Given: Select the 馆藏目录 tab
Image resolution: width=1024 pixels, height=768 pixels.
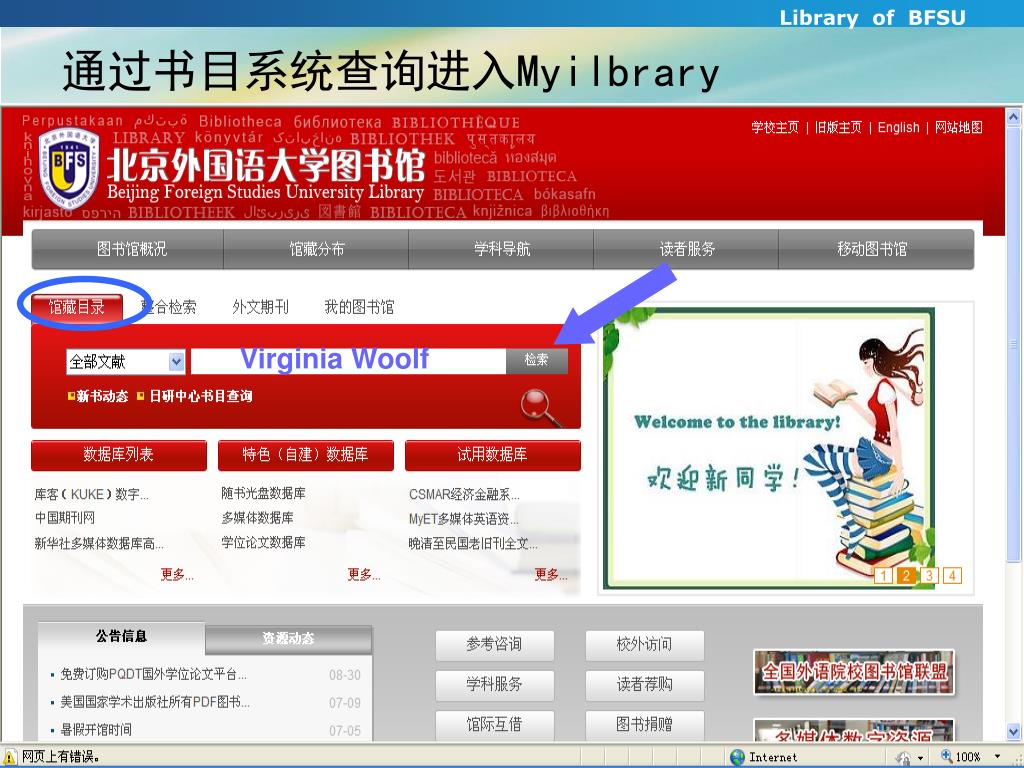Looking at the screenshot, I should coord(76,307).
